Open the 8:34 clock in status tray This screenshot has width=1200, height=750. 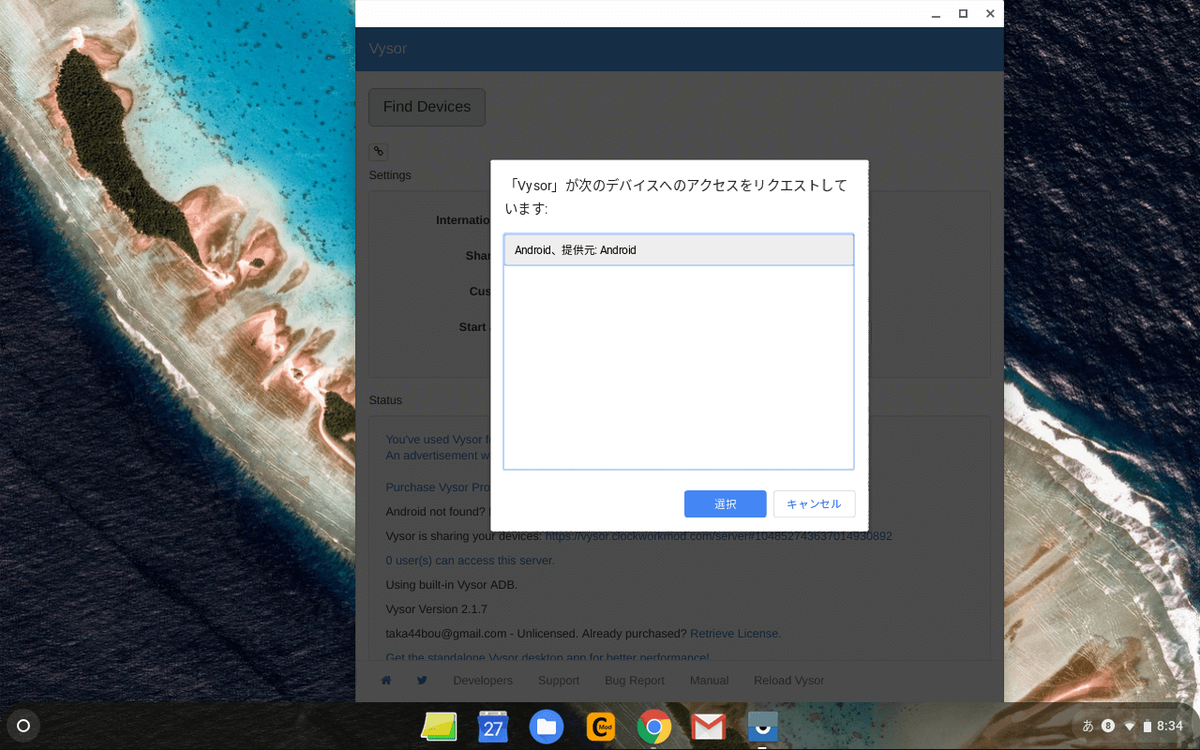1169,726
